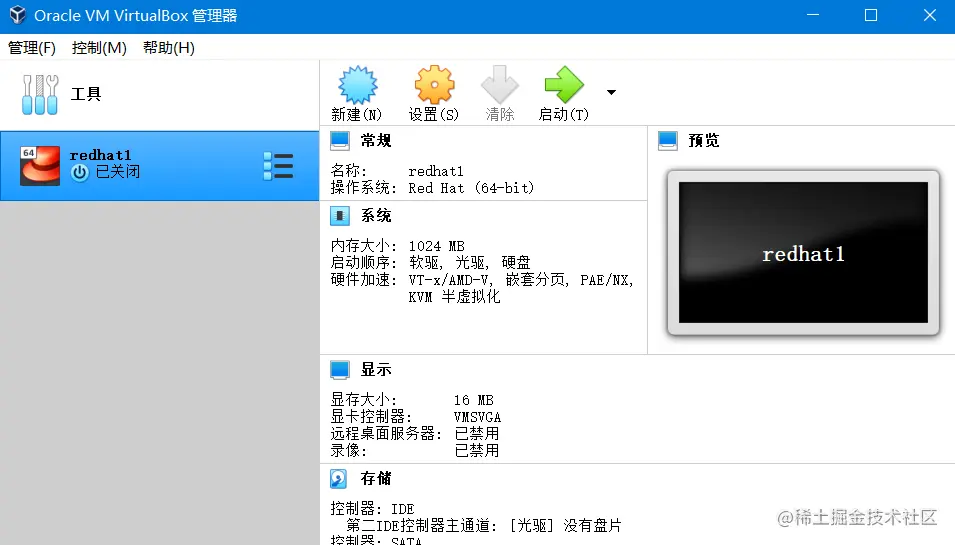Click the power state icon next to 已关闭
Screen dimensions: 955x545
point(80,173)
